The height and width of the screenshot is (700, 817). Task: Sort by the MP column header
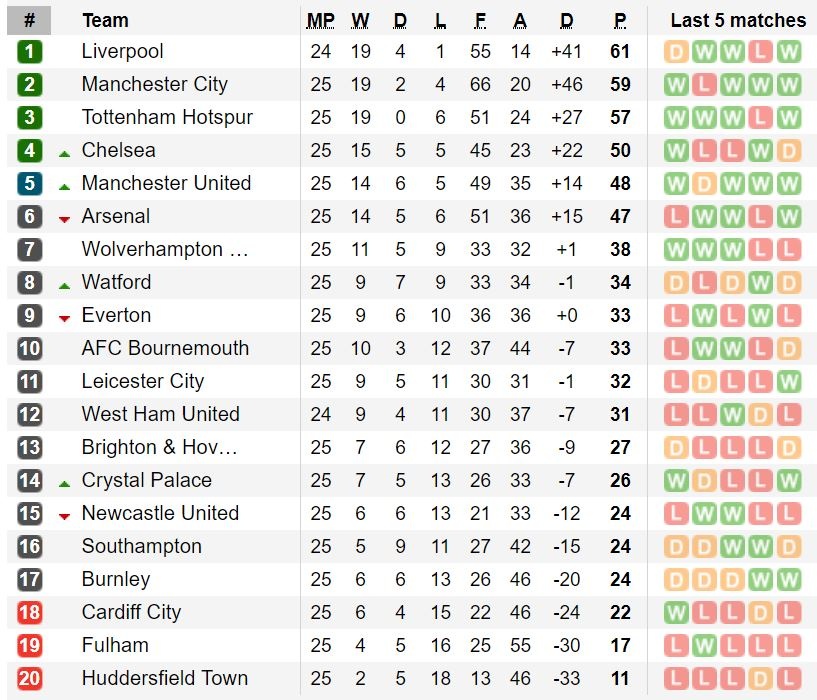point(321,20)
